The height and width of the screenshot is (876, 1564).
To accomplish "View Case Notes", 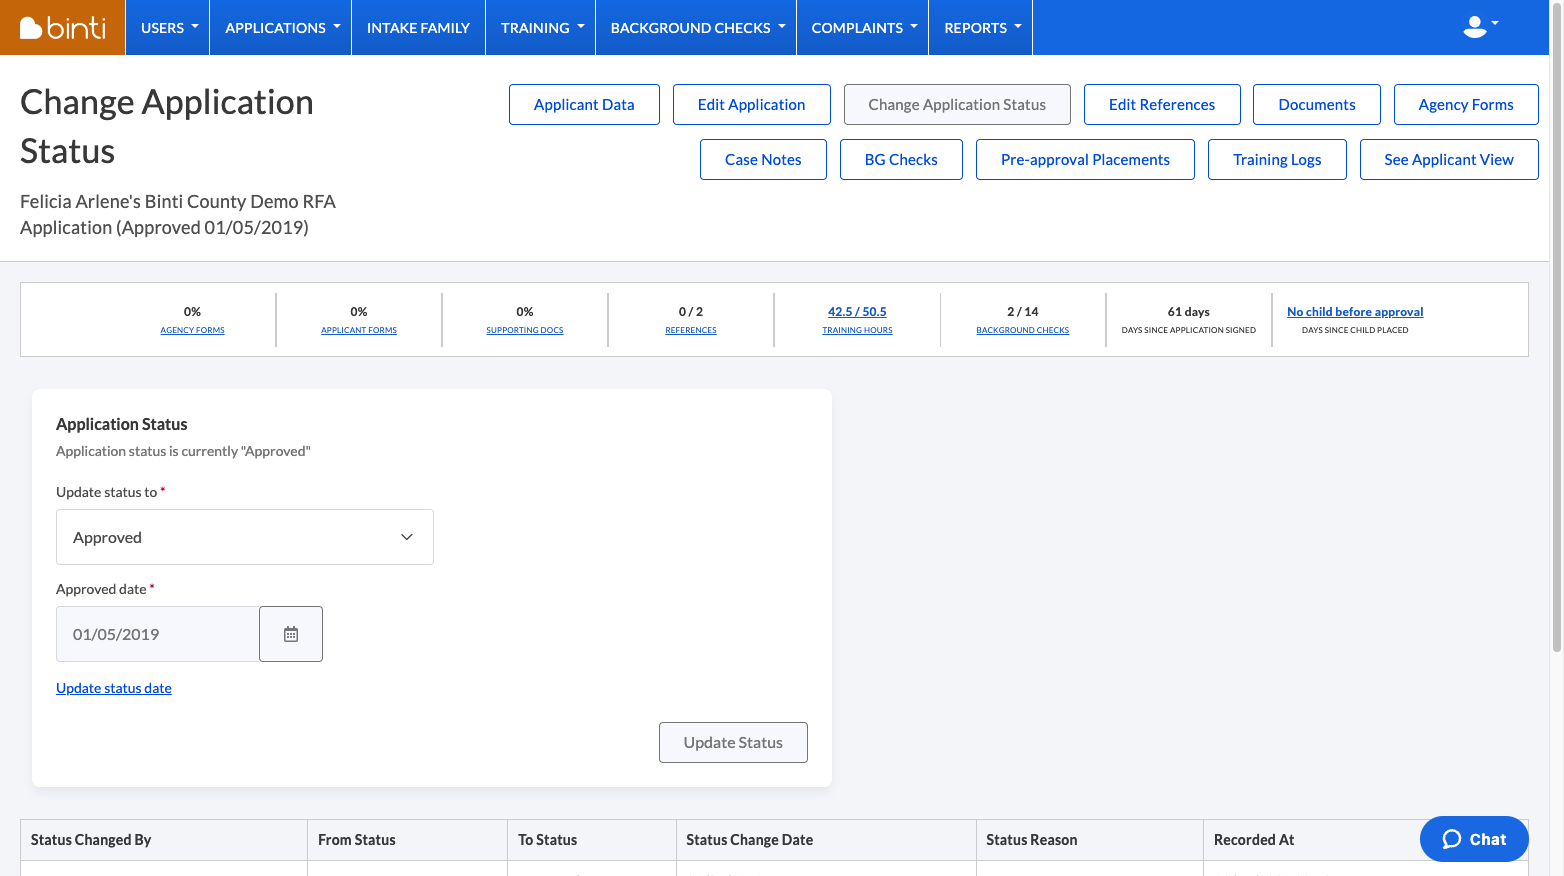I will pos(763,160).
